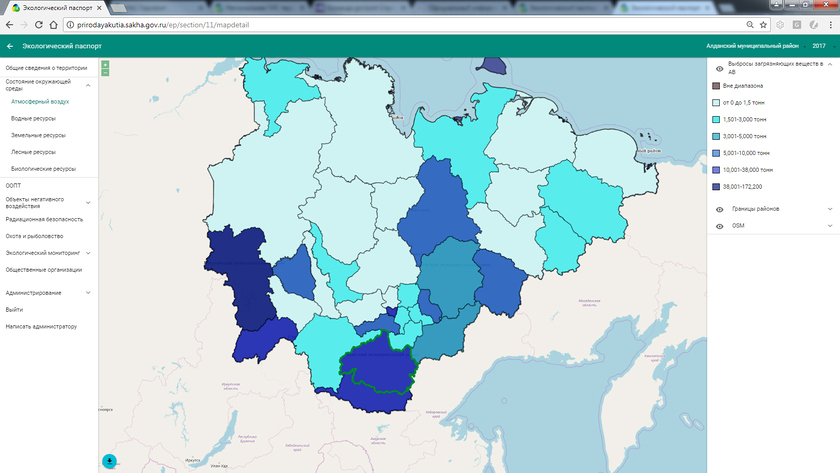The height and width of the screenshot is (473, 840).
Task: Open Chrome's three-dot menu
Action: point(830,24)
